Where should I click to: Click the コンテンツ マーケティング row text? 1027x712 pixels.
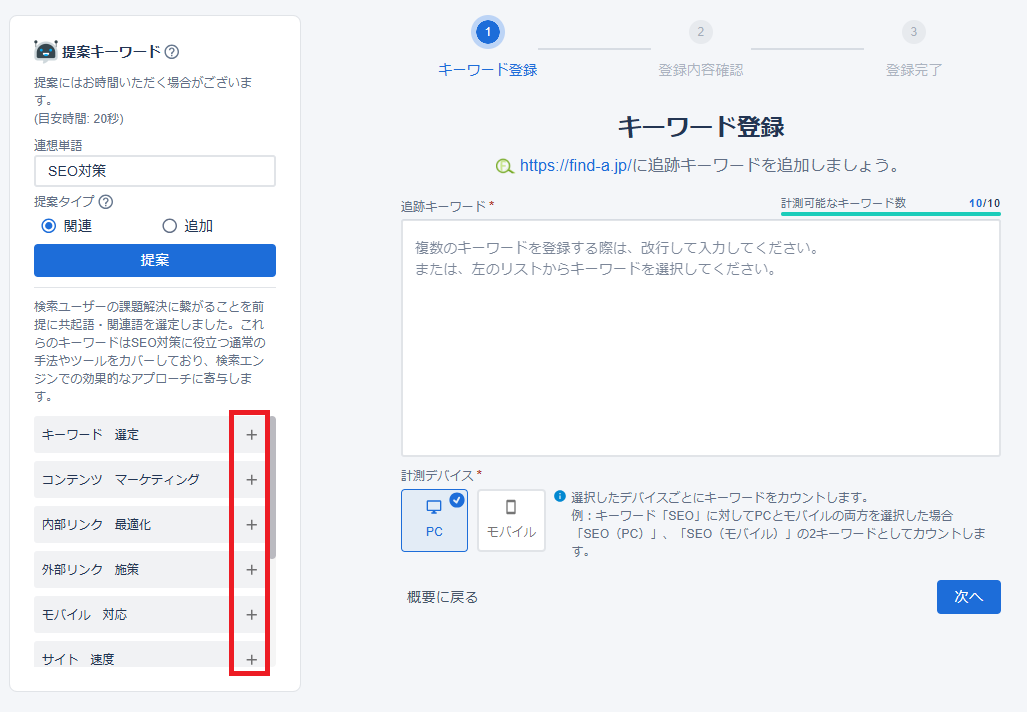click(121, 480)
